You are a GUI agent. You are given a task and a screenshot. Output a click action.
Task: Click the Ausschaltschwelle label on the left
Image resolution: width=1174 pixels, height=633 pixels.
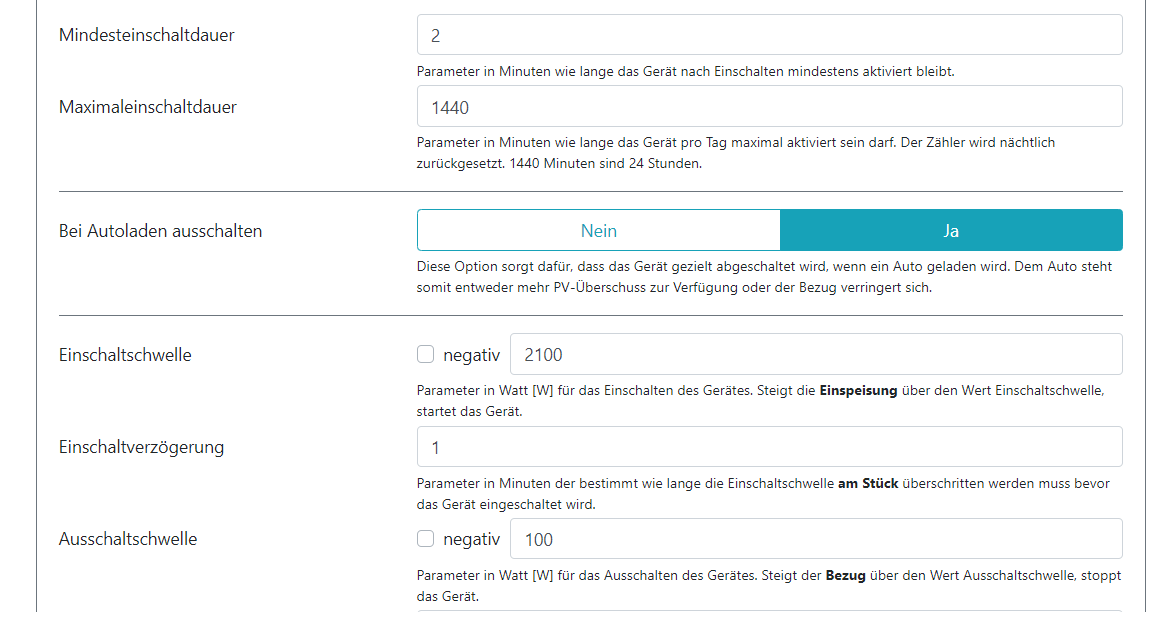tap(128, 539)
